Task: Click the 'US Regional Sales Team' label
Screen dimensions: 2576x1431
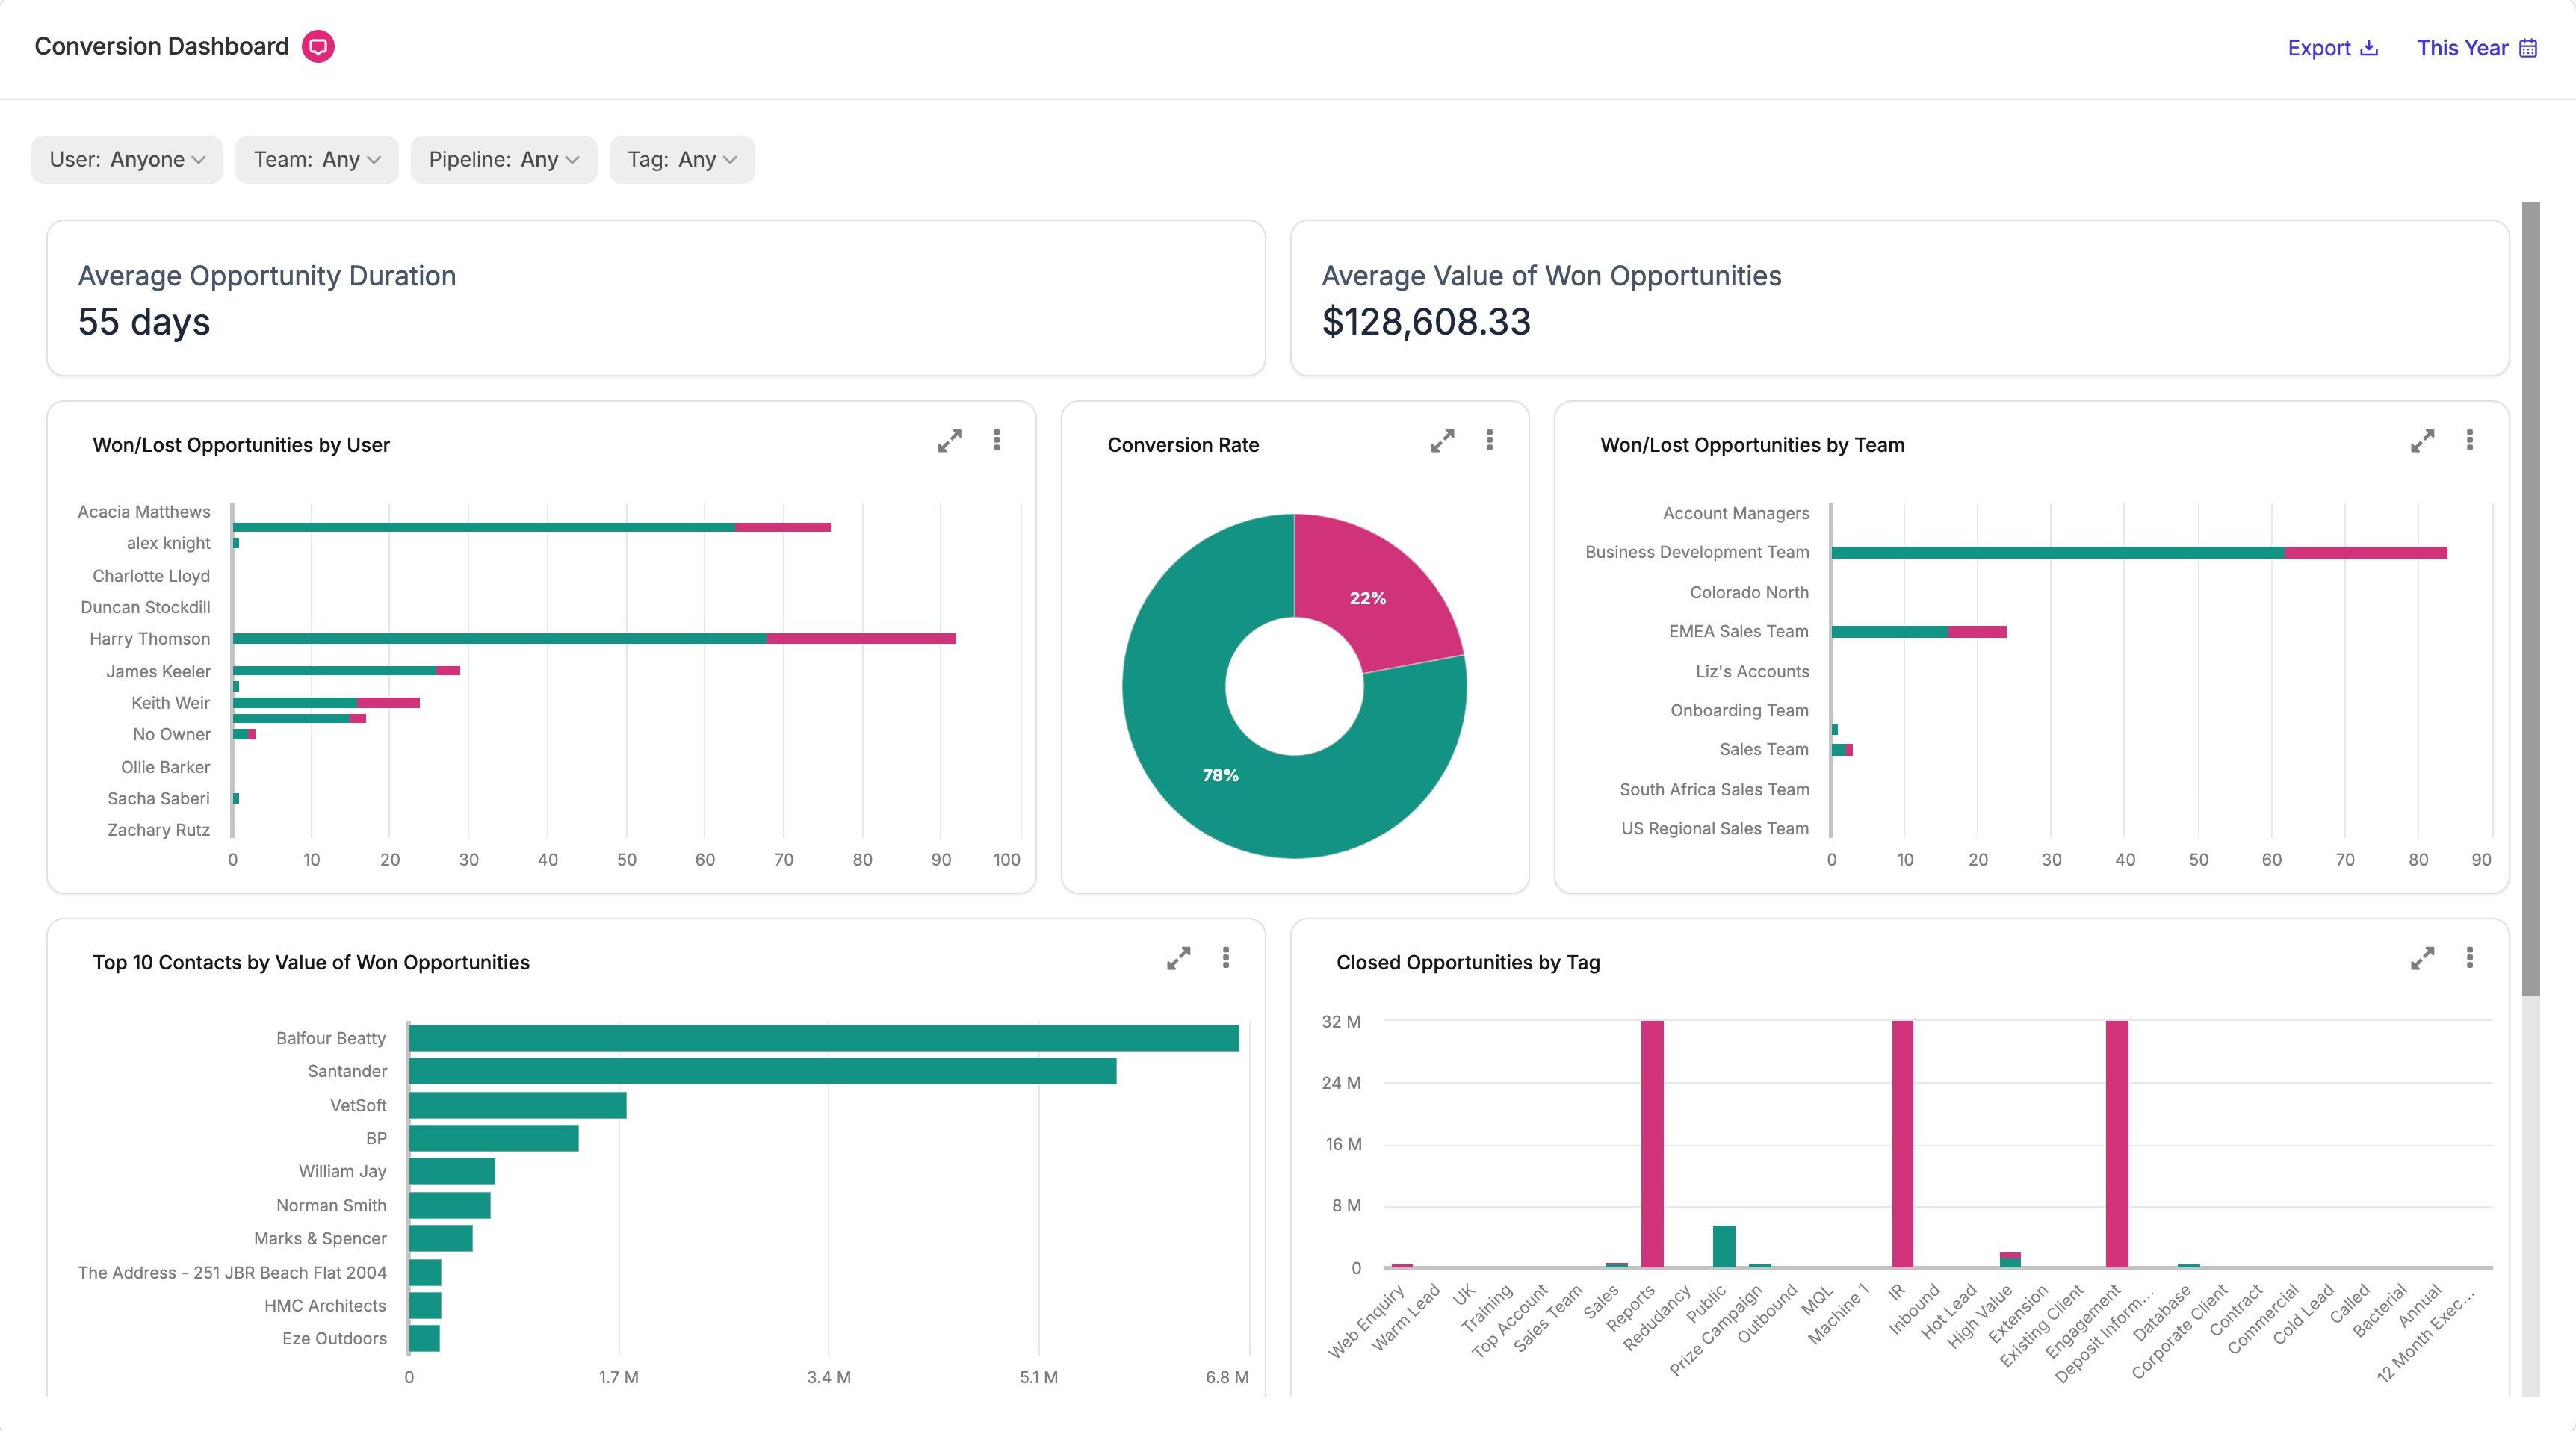Action: click(x=1715, y=828)
